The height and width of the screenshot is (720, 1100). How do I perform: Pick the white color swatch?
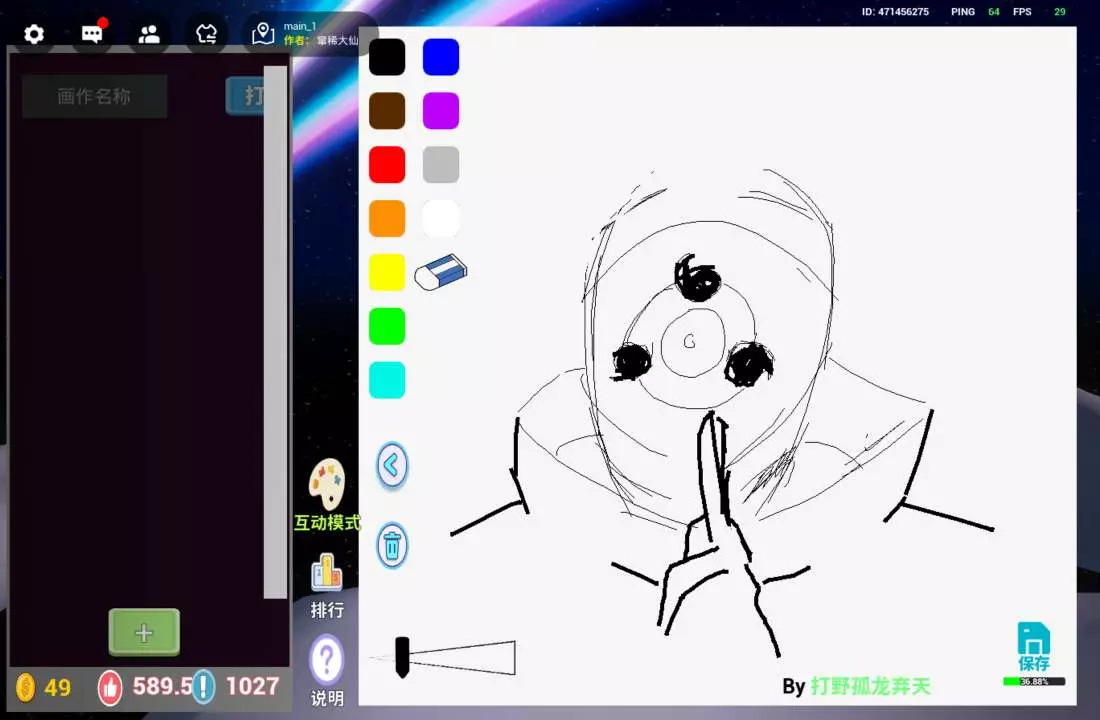pyautogui.click(x=441, y=218)
